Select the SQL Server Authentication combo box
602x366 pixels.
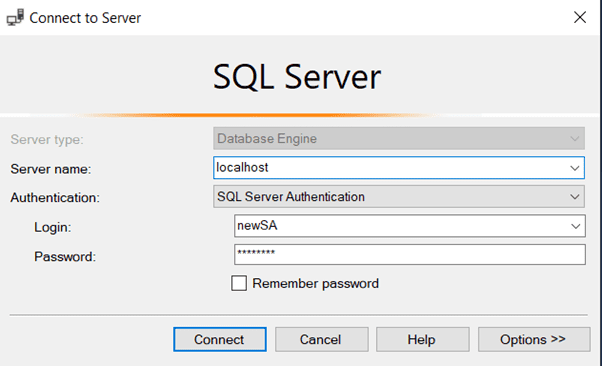click(399, 197)
